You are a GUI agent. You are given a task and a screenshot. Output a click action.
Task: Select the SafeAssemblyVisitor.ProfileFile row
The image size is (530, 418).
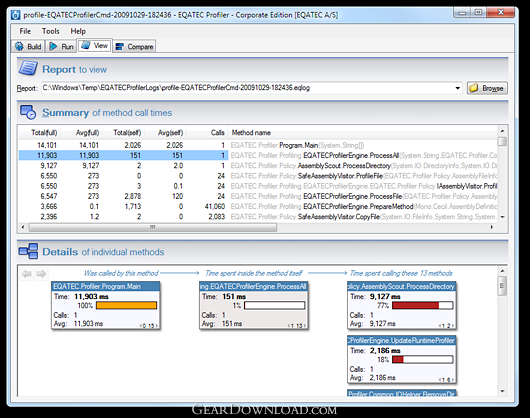(258, 176)
